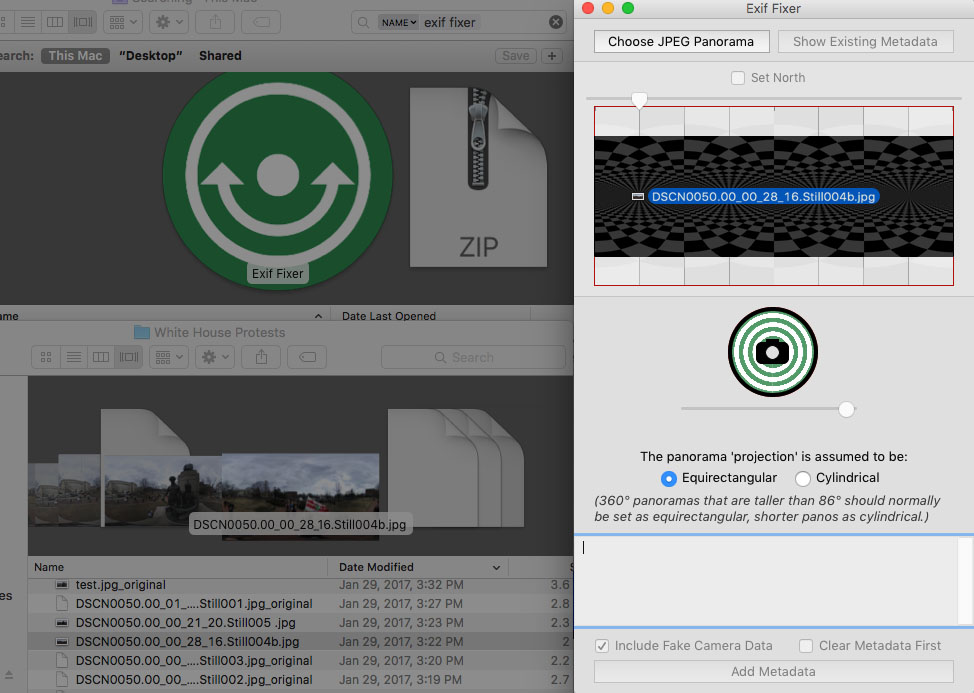
Task: Click the camera target icon in Exif Fixer
Action: coord(772,351)
